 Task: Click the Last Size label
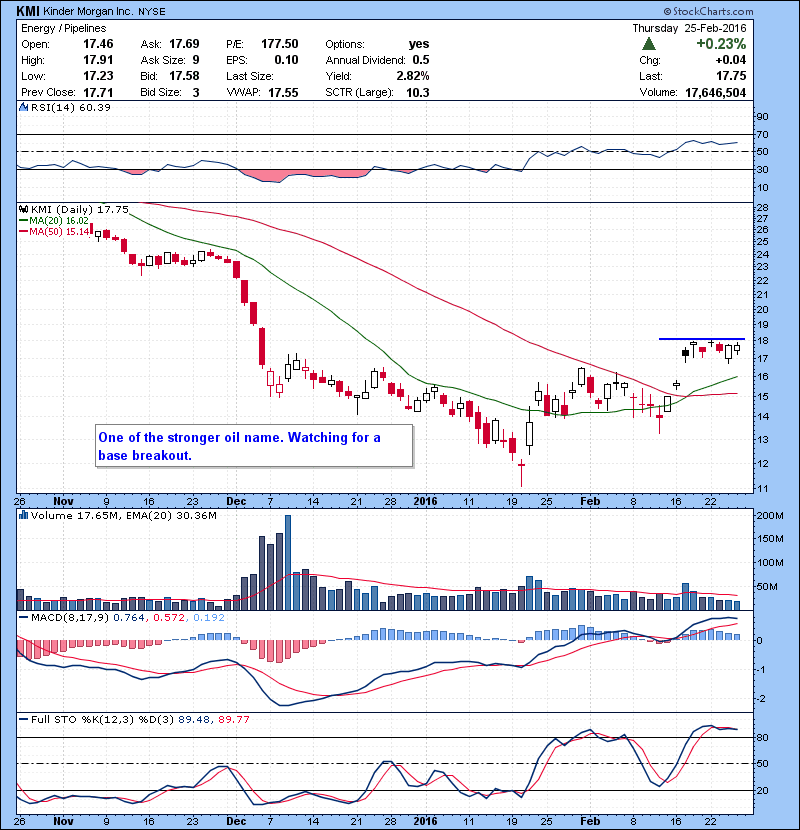pyautogui.click(x=249, y=76)
